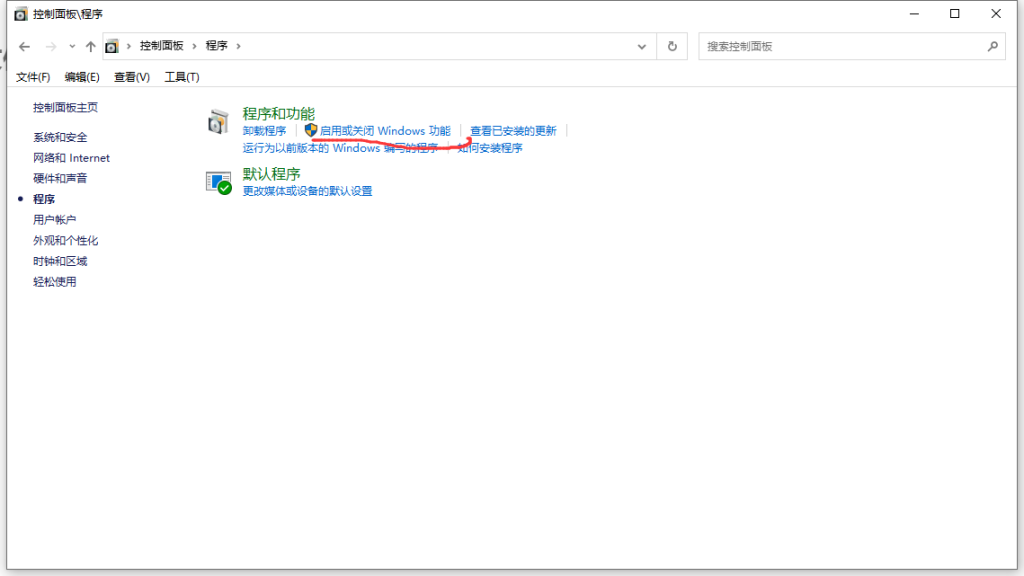Click the Forward navigation arrow
1024x576 pixels.
51,46
